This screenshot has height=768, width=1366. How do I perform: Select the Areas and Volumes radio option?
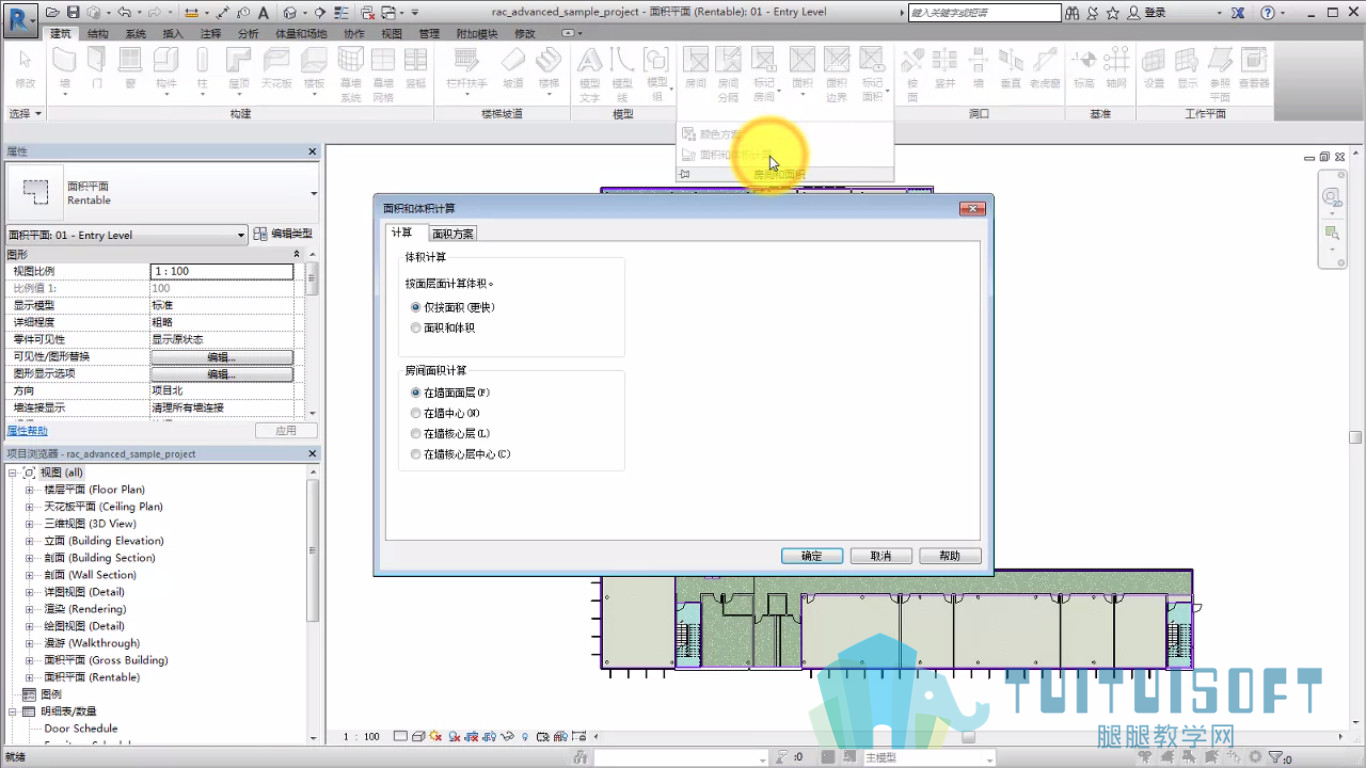point(442,328)
